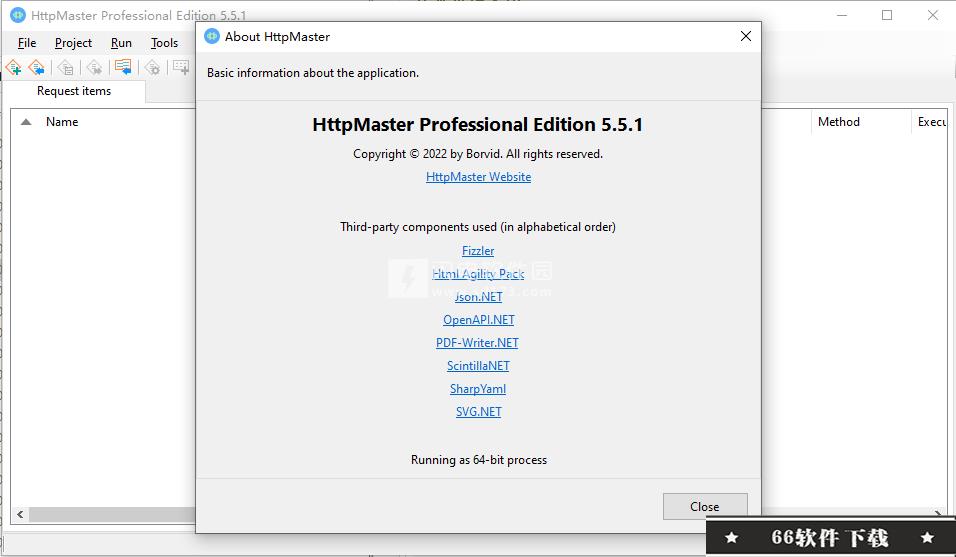Click the Running as 64-bit process text

tap(479, 460)
